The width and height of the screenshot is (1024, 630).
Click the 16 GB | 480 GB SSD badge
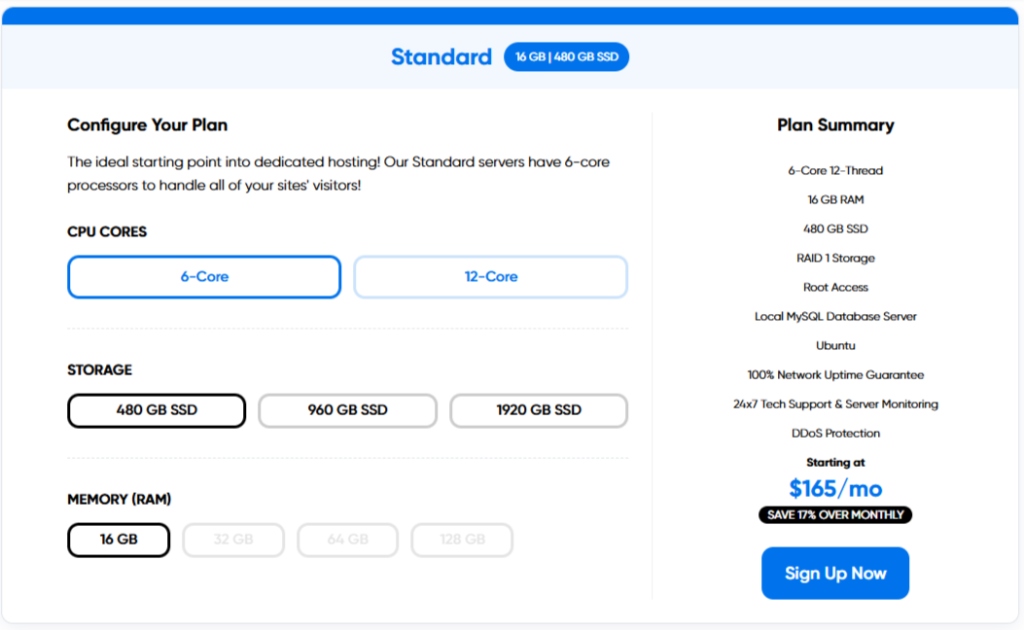[566, 57]
